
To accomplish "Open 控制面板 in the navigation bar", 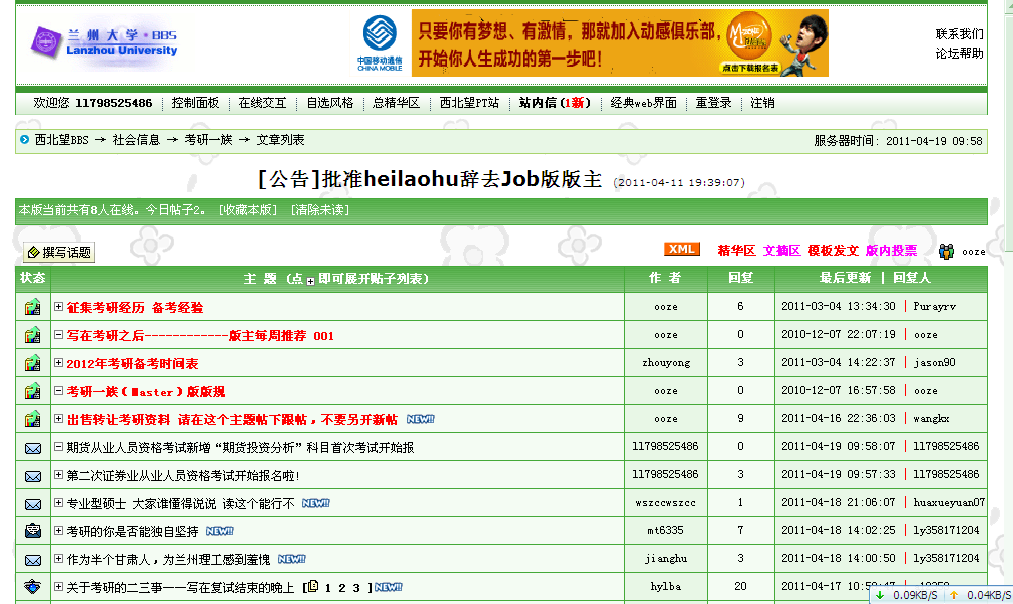I will coord(195,103).
